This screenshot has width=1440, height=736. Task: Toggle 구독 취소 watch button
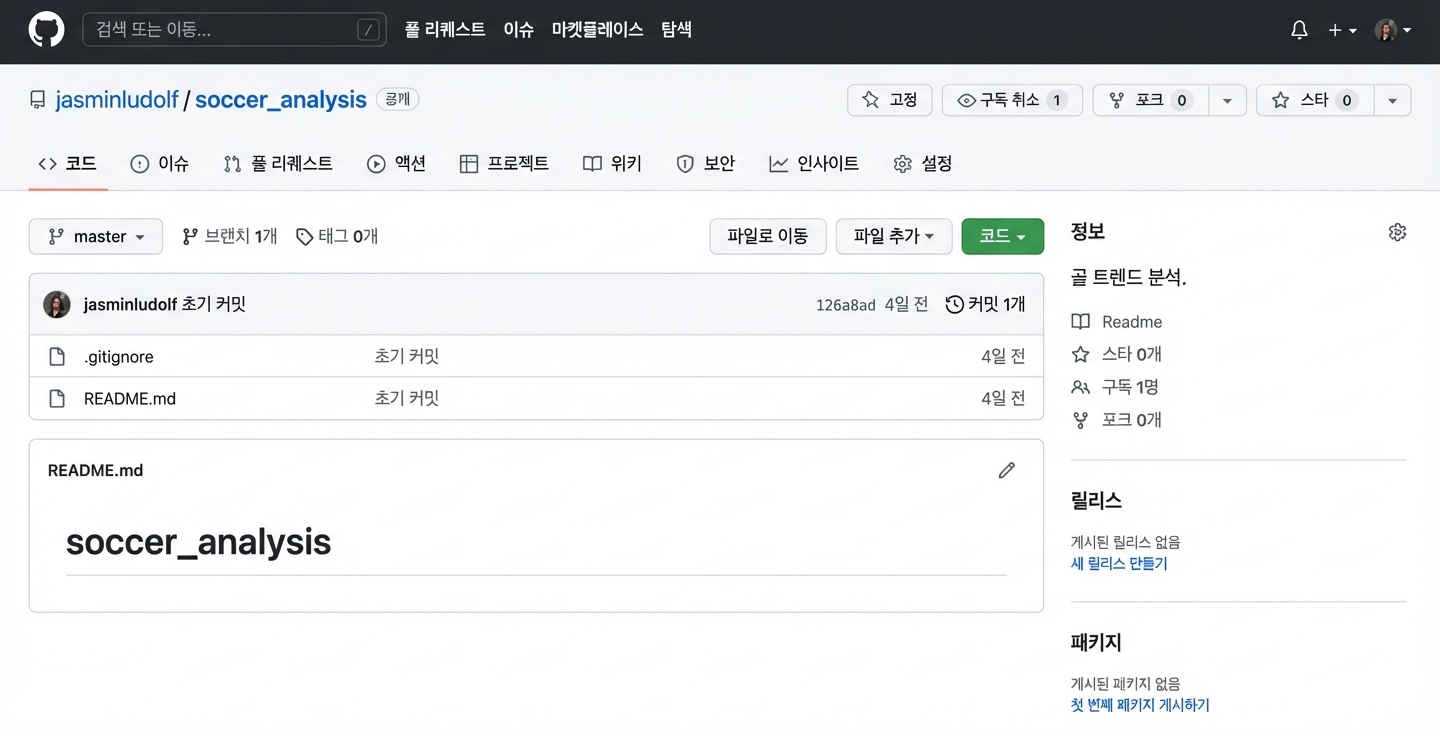pos(1012,100)
